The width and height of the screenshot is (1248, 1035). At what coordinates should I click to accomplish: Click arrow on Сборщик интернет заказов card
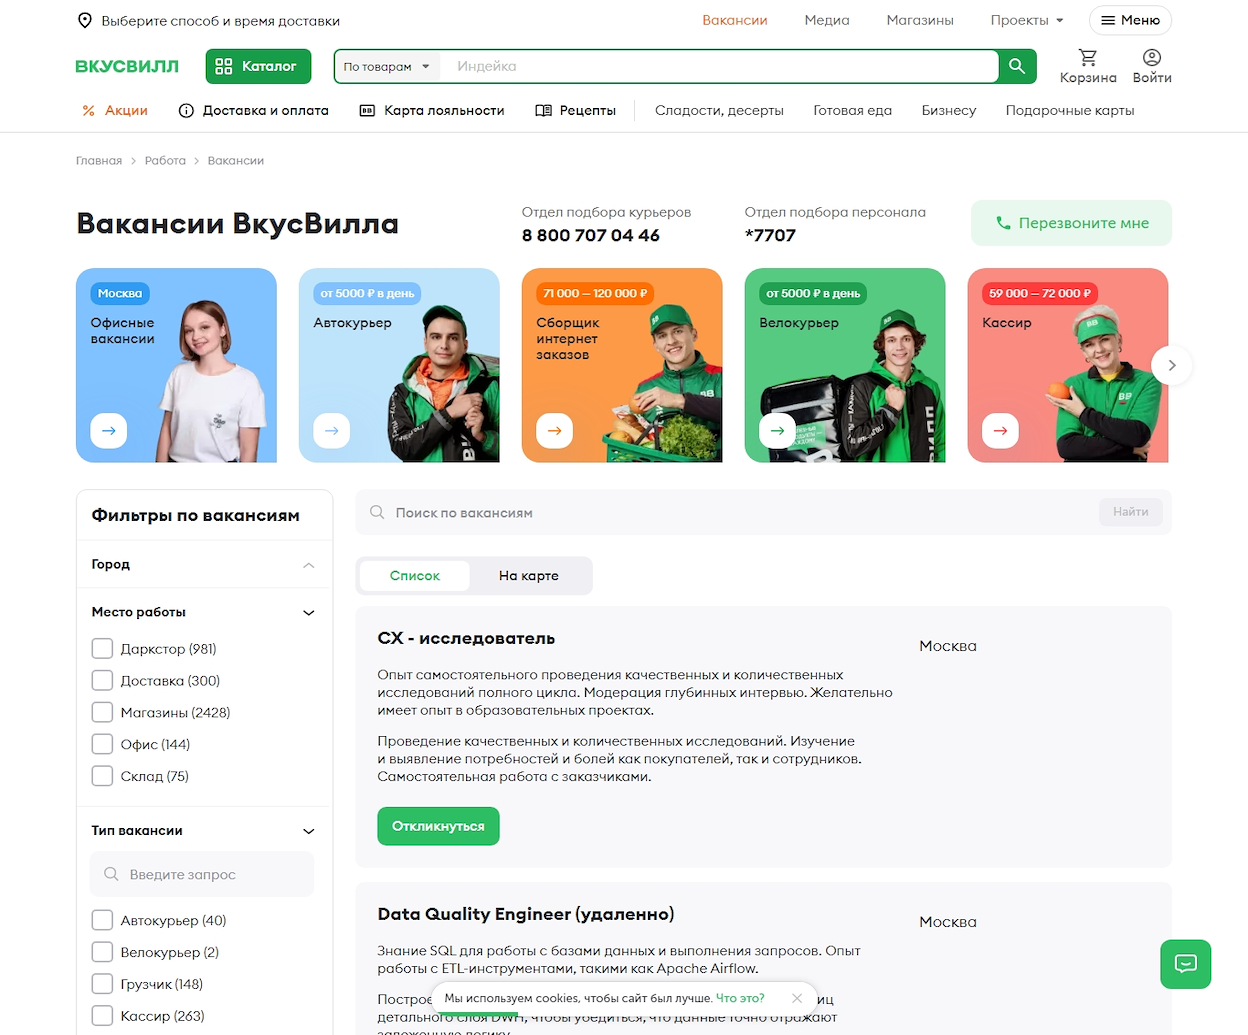(x=555, y=431)
